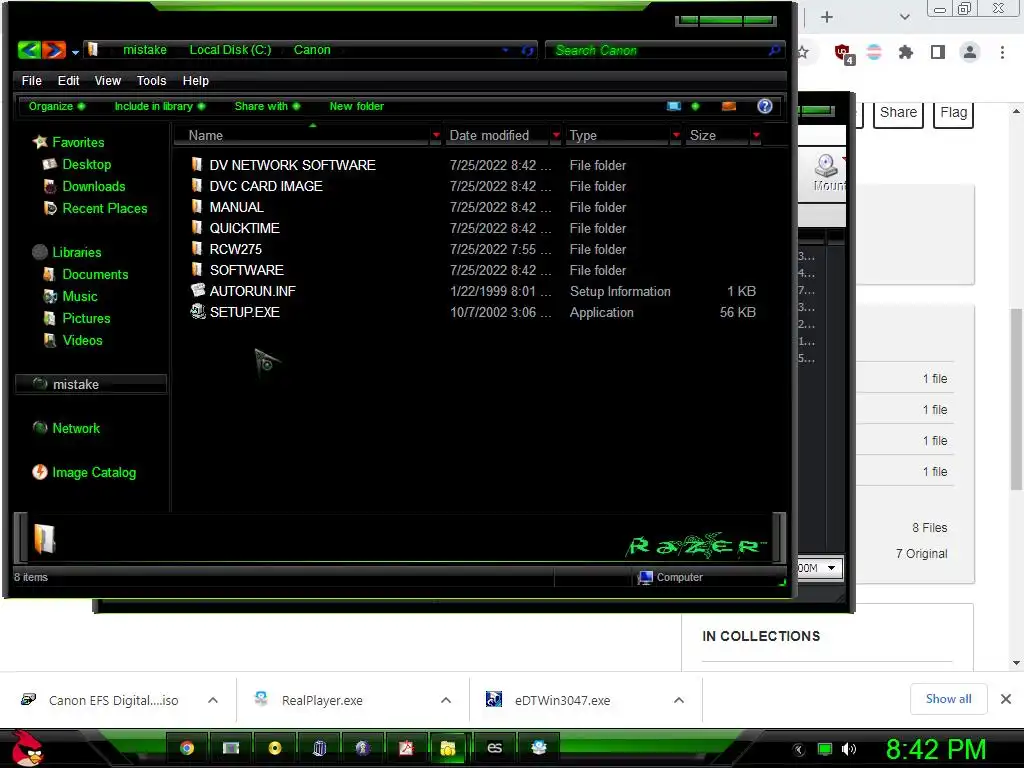Open Explorer help question mark icon

click(x=765, y=106)
